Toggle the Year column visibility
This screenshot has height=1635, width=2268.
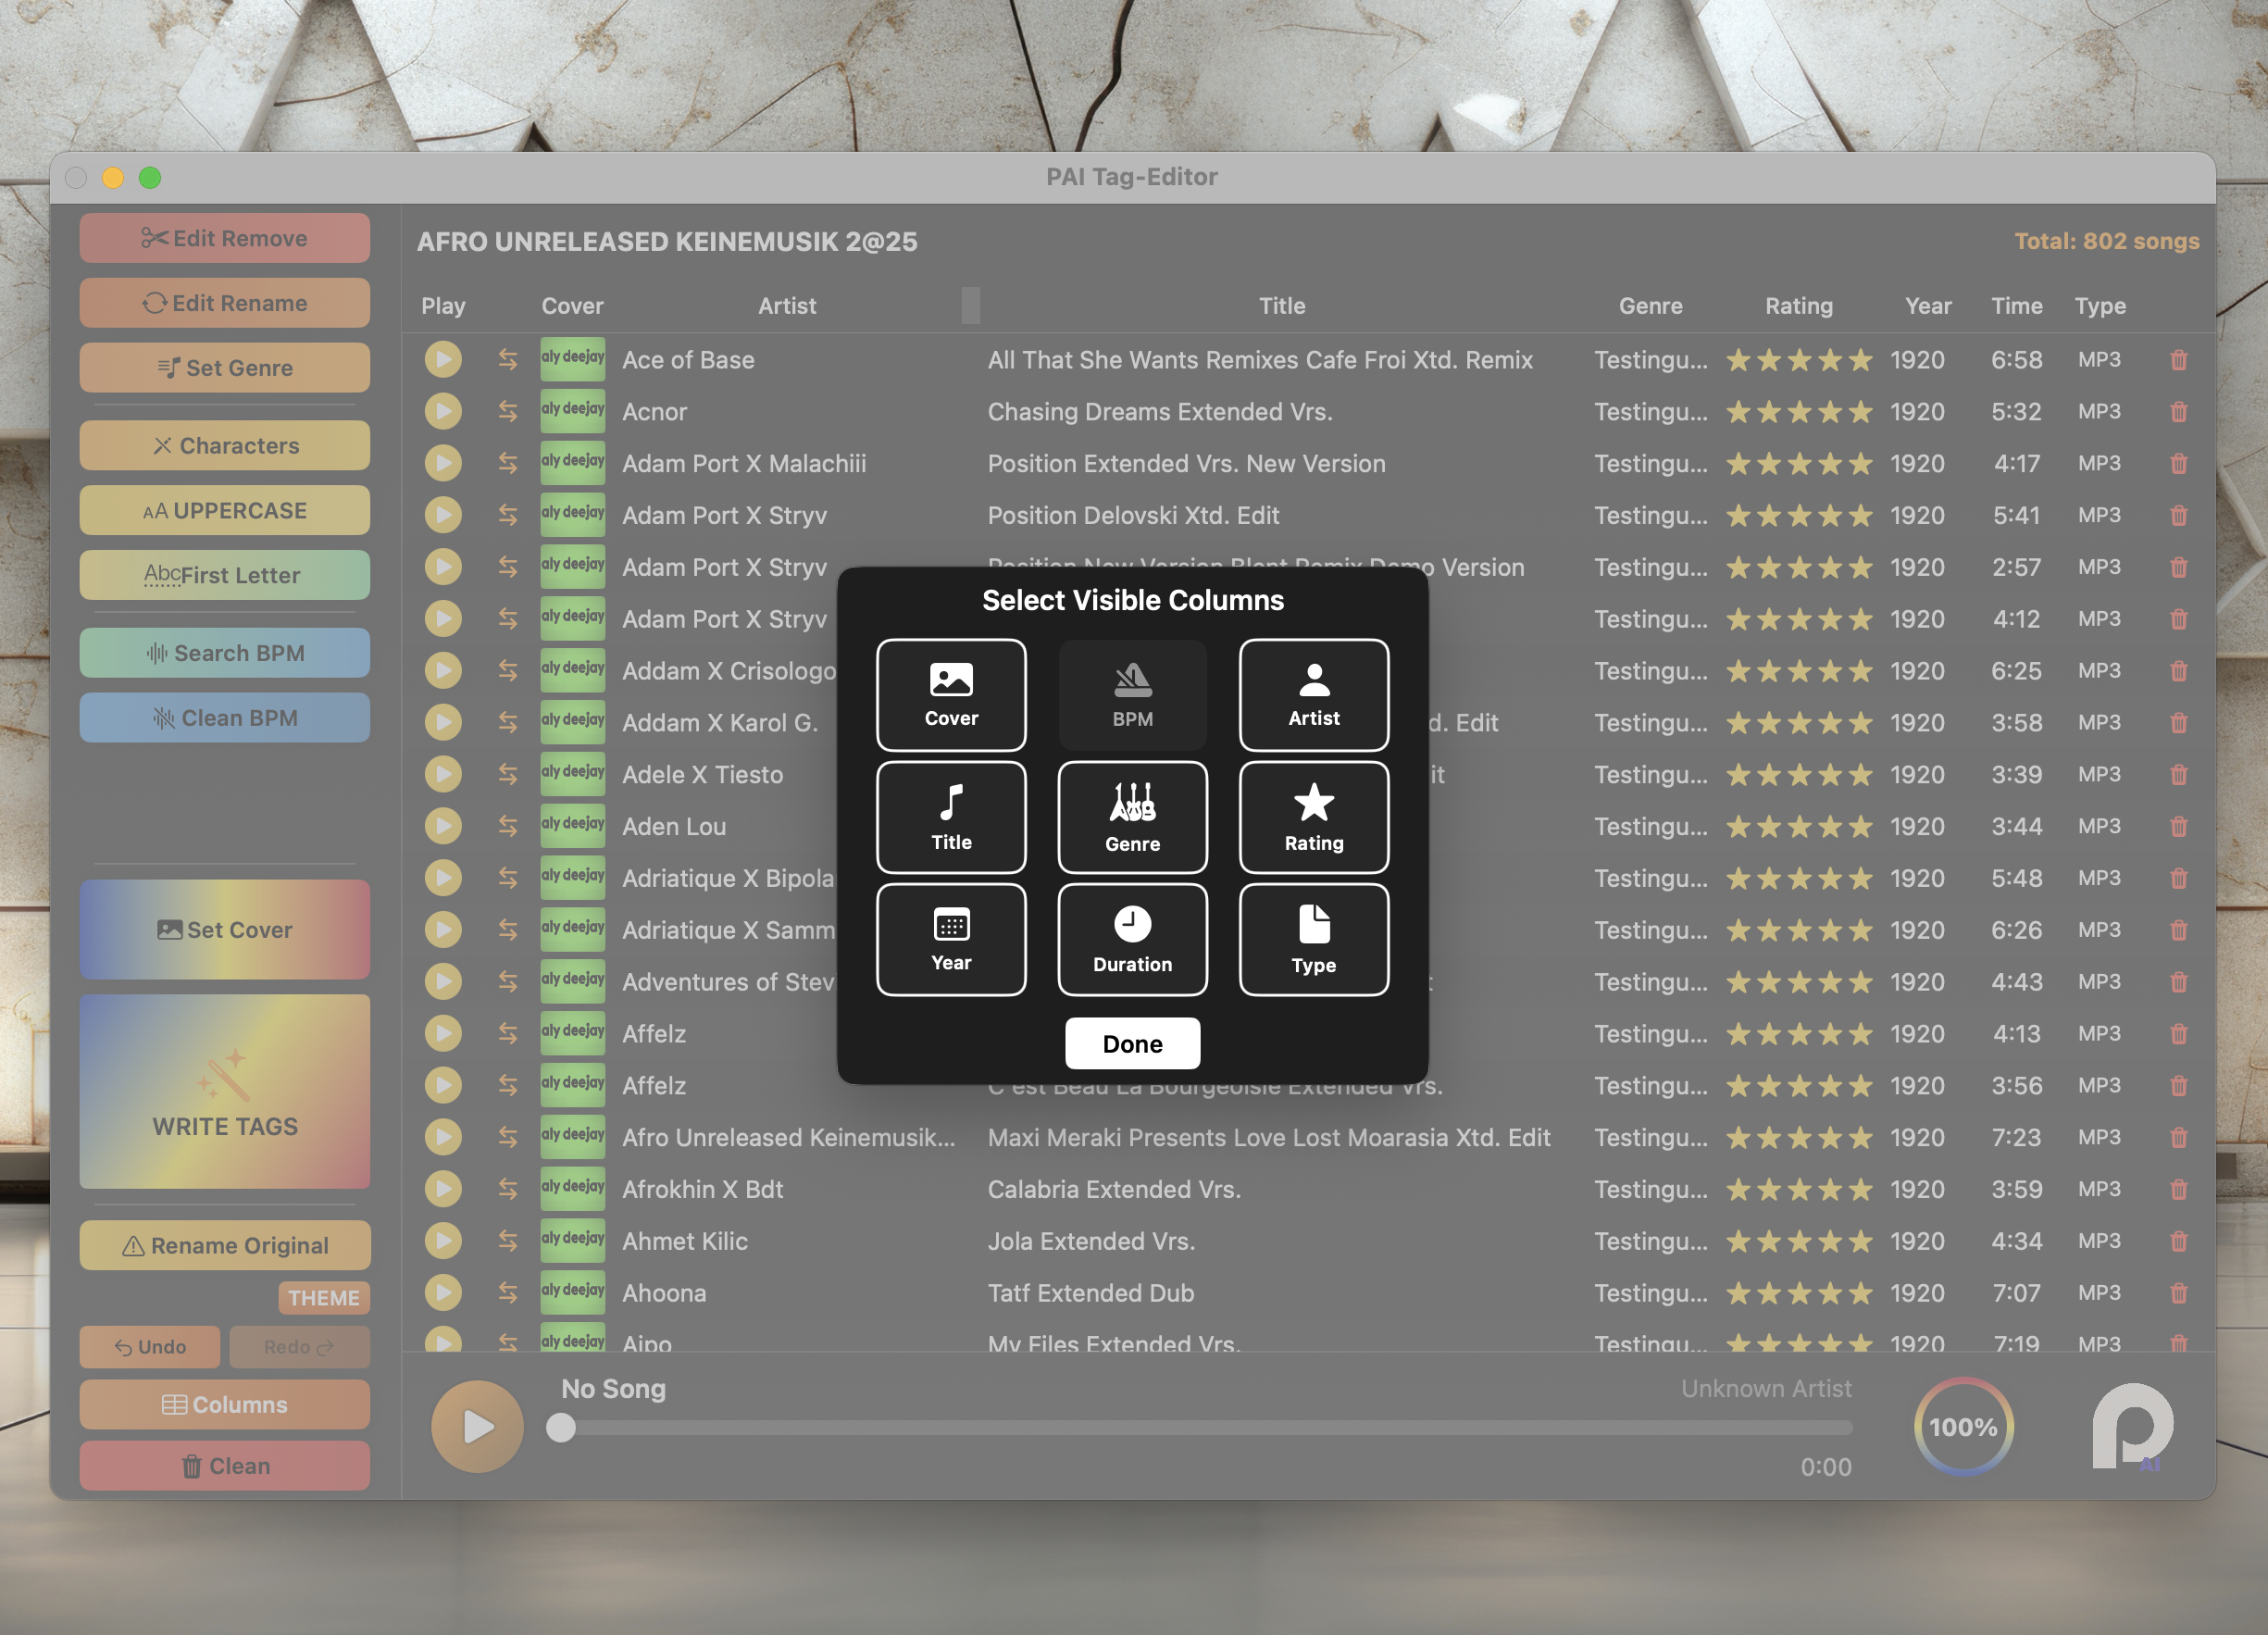(951, 939)
